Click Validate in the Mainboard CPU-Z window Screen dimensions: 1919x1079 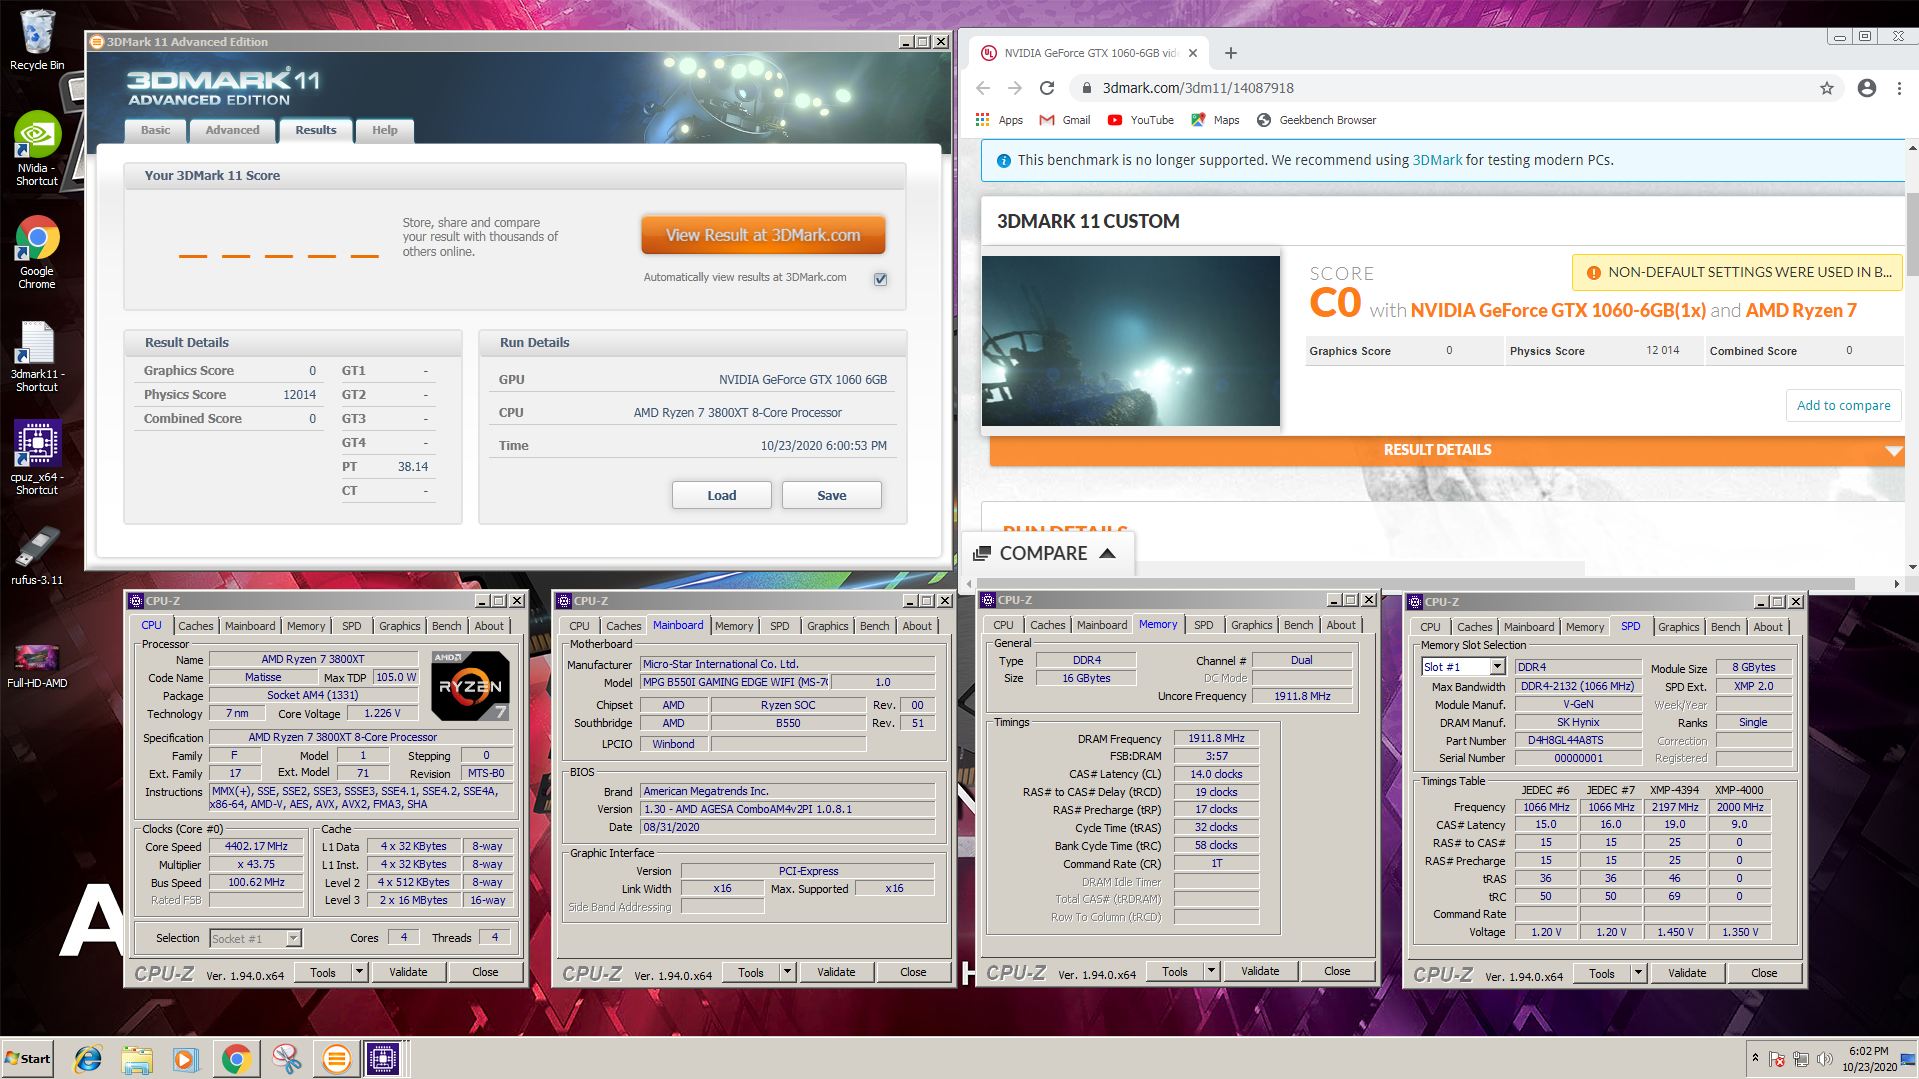pyautogui.click(x=836, y=972)
